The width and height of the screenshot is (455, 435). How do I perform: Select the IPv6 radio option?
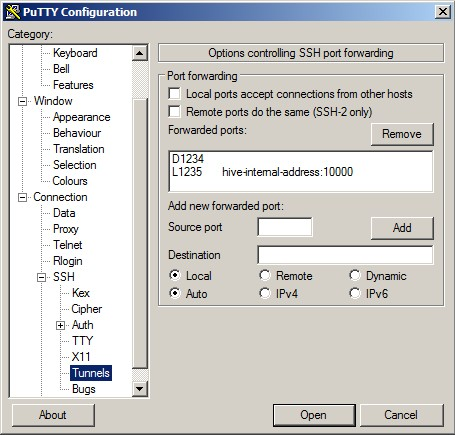[x=355, y=293]
